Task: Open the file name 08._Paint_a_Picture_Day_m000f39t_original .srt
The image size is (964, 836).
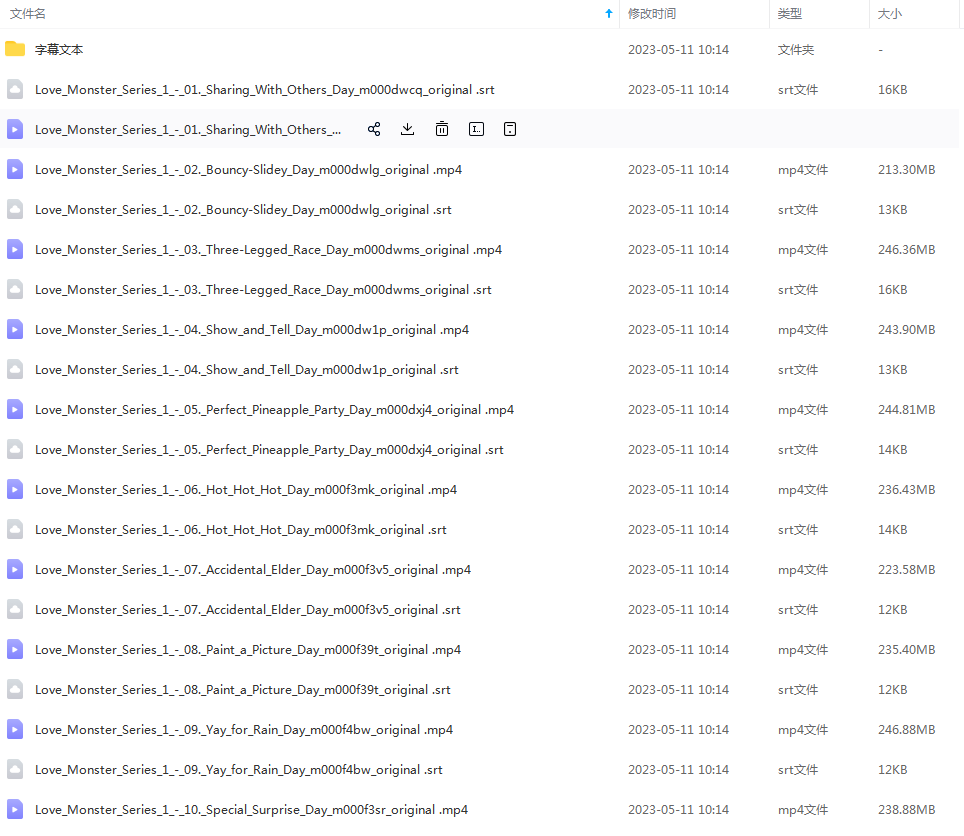Action: [x=243, y=690]
